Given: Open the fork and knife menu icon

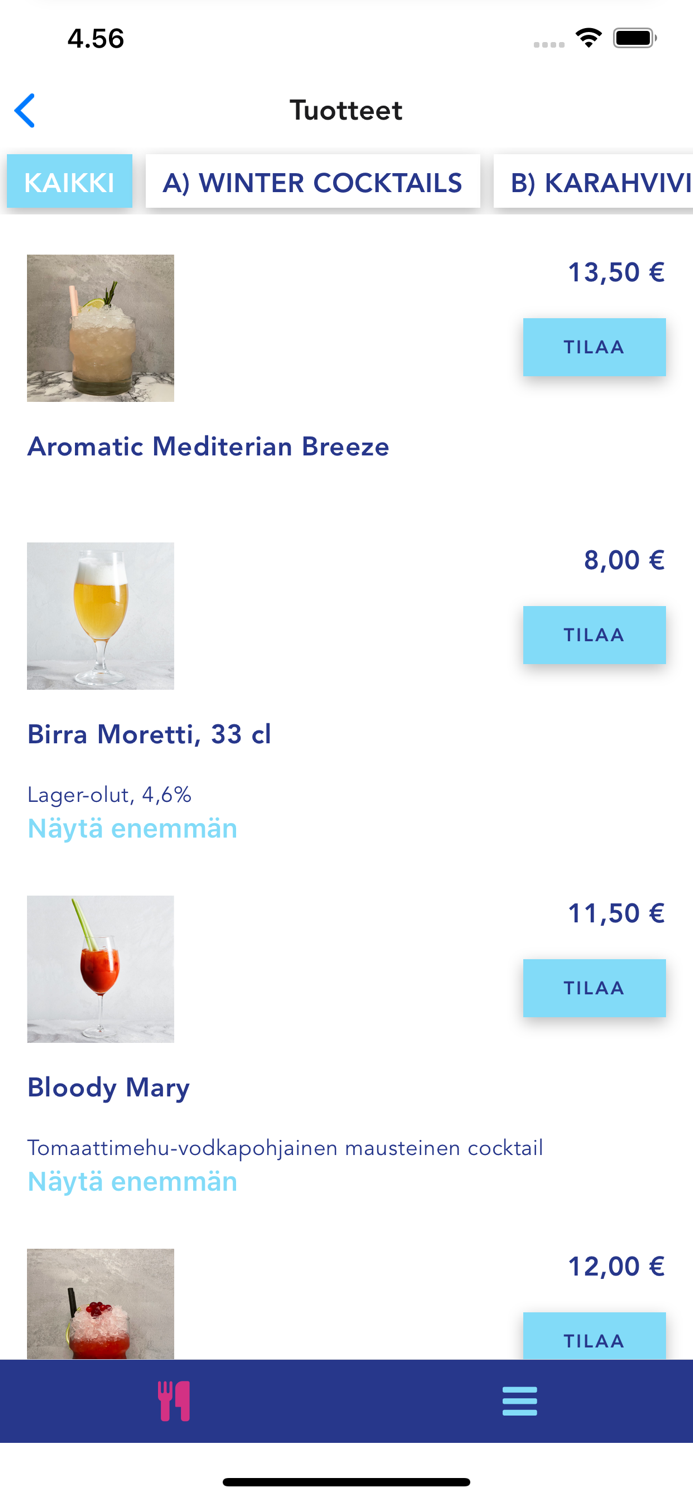Looking at the screenshot, I should click(x=173, y=1401).
